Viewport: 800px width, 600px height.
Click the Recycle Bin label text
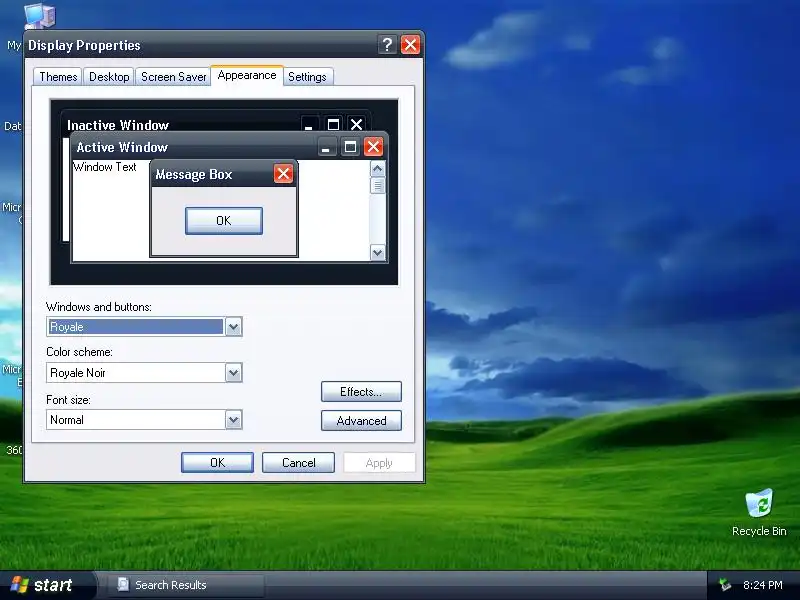(x=759, y=531)
